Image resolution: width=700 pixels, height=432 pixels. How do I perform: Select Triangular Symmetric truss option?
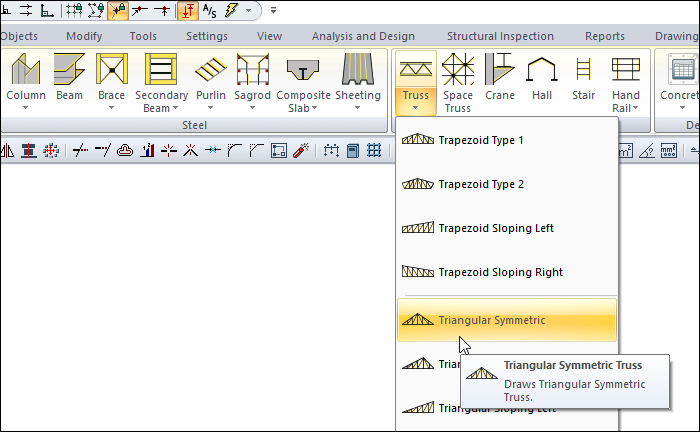tap(507, 320)
